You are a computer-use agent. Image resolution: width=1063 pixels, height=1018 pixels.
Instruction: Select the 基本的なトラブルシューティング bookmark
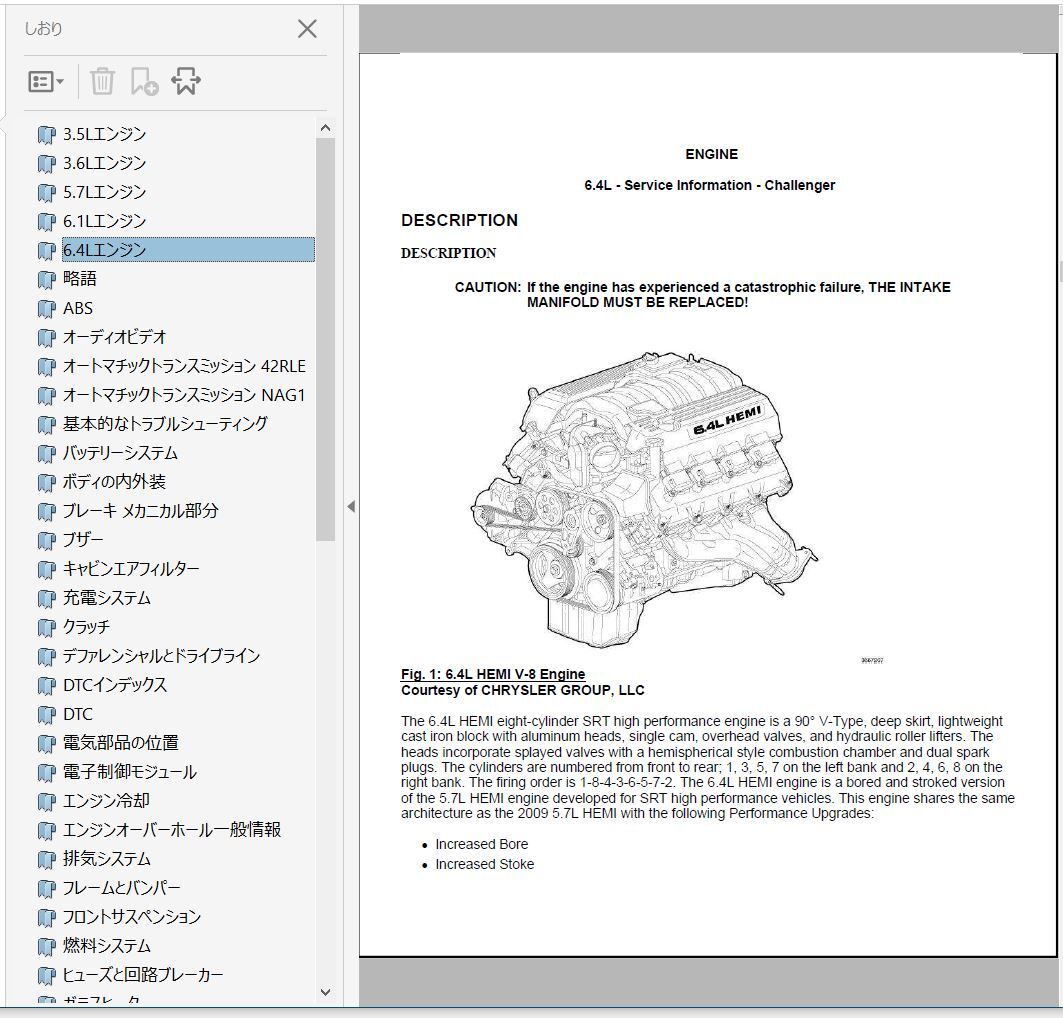165,424
